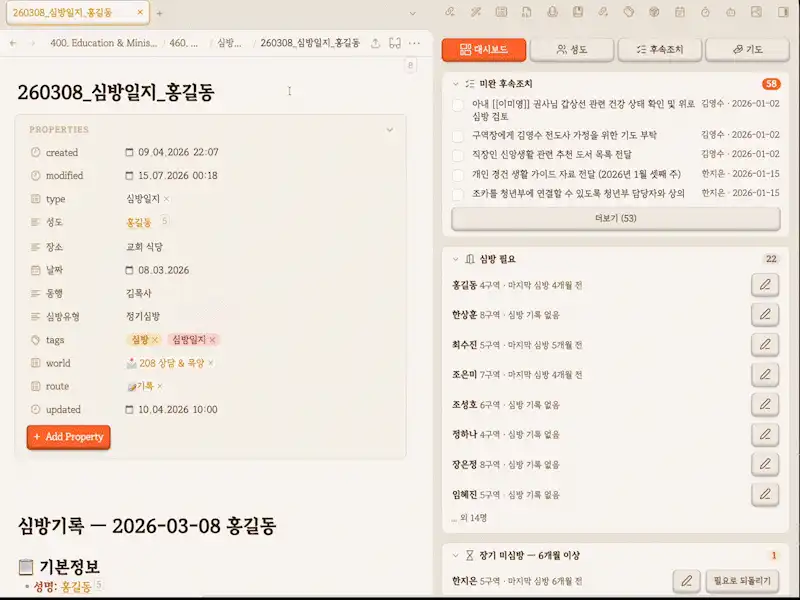Remove the 심방일지 tag

(x=213, y=340)
